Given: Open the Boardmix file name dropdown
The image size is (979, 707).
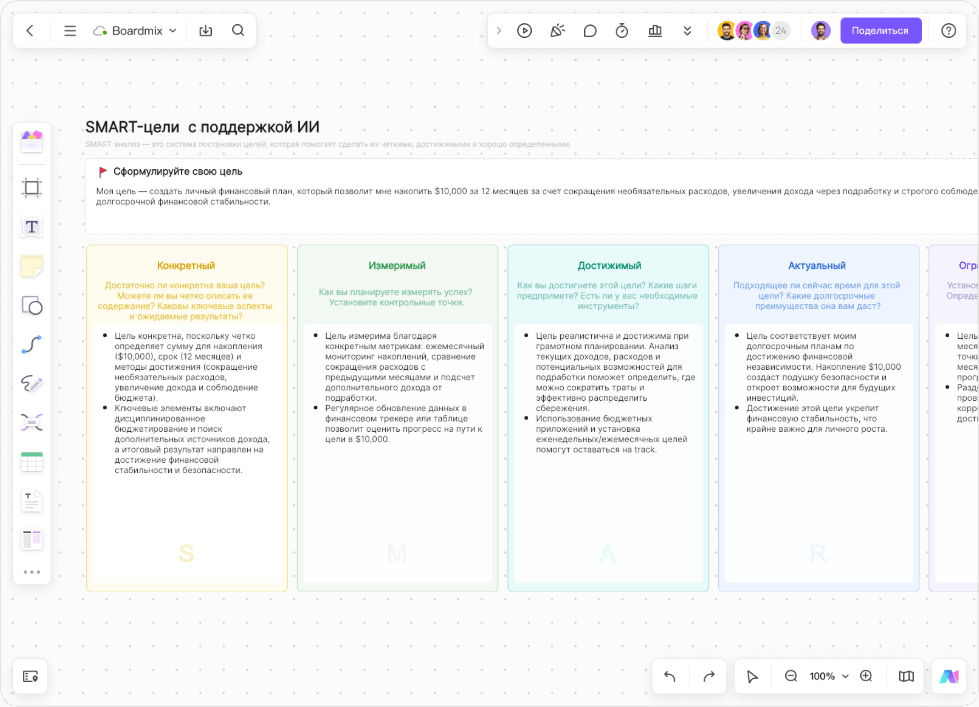Looking at the screenshot, I should [x=135, y=31].
